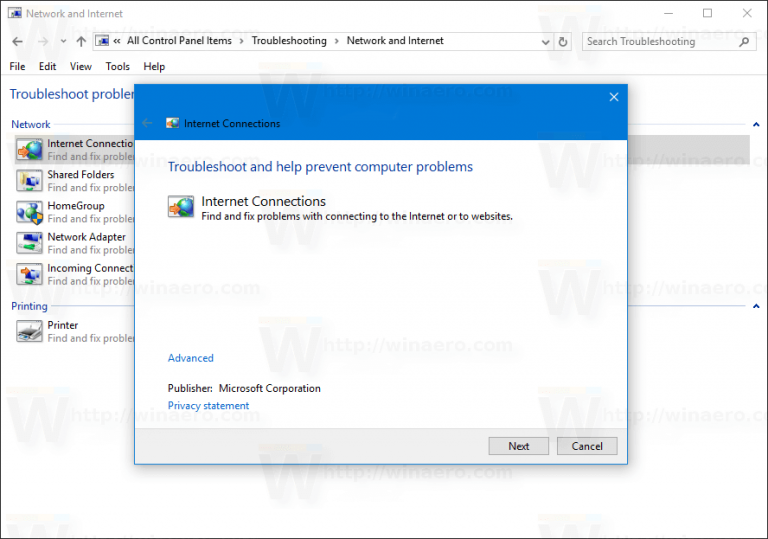Open the Advanced link
Image resolution: width=768 pixels, height=539 pixels.
pyautogui.click(x=191, y=358)
